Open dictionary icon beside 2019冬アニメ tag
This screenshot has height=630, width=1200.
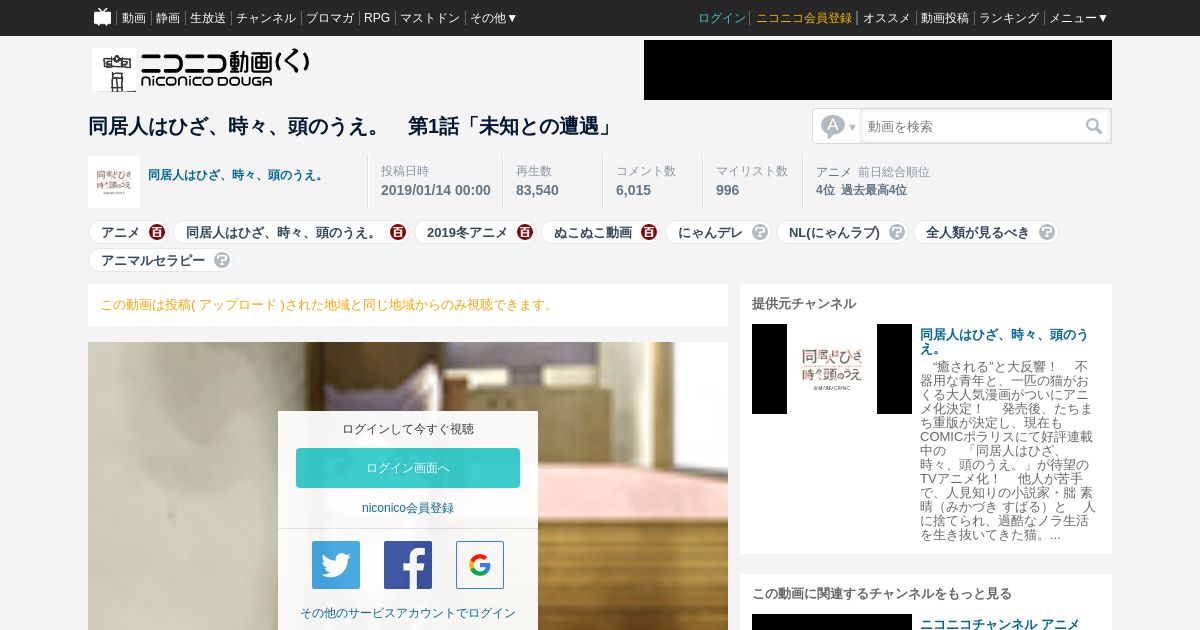point(525,232)
